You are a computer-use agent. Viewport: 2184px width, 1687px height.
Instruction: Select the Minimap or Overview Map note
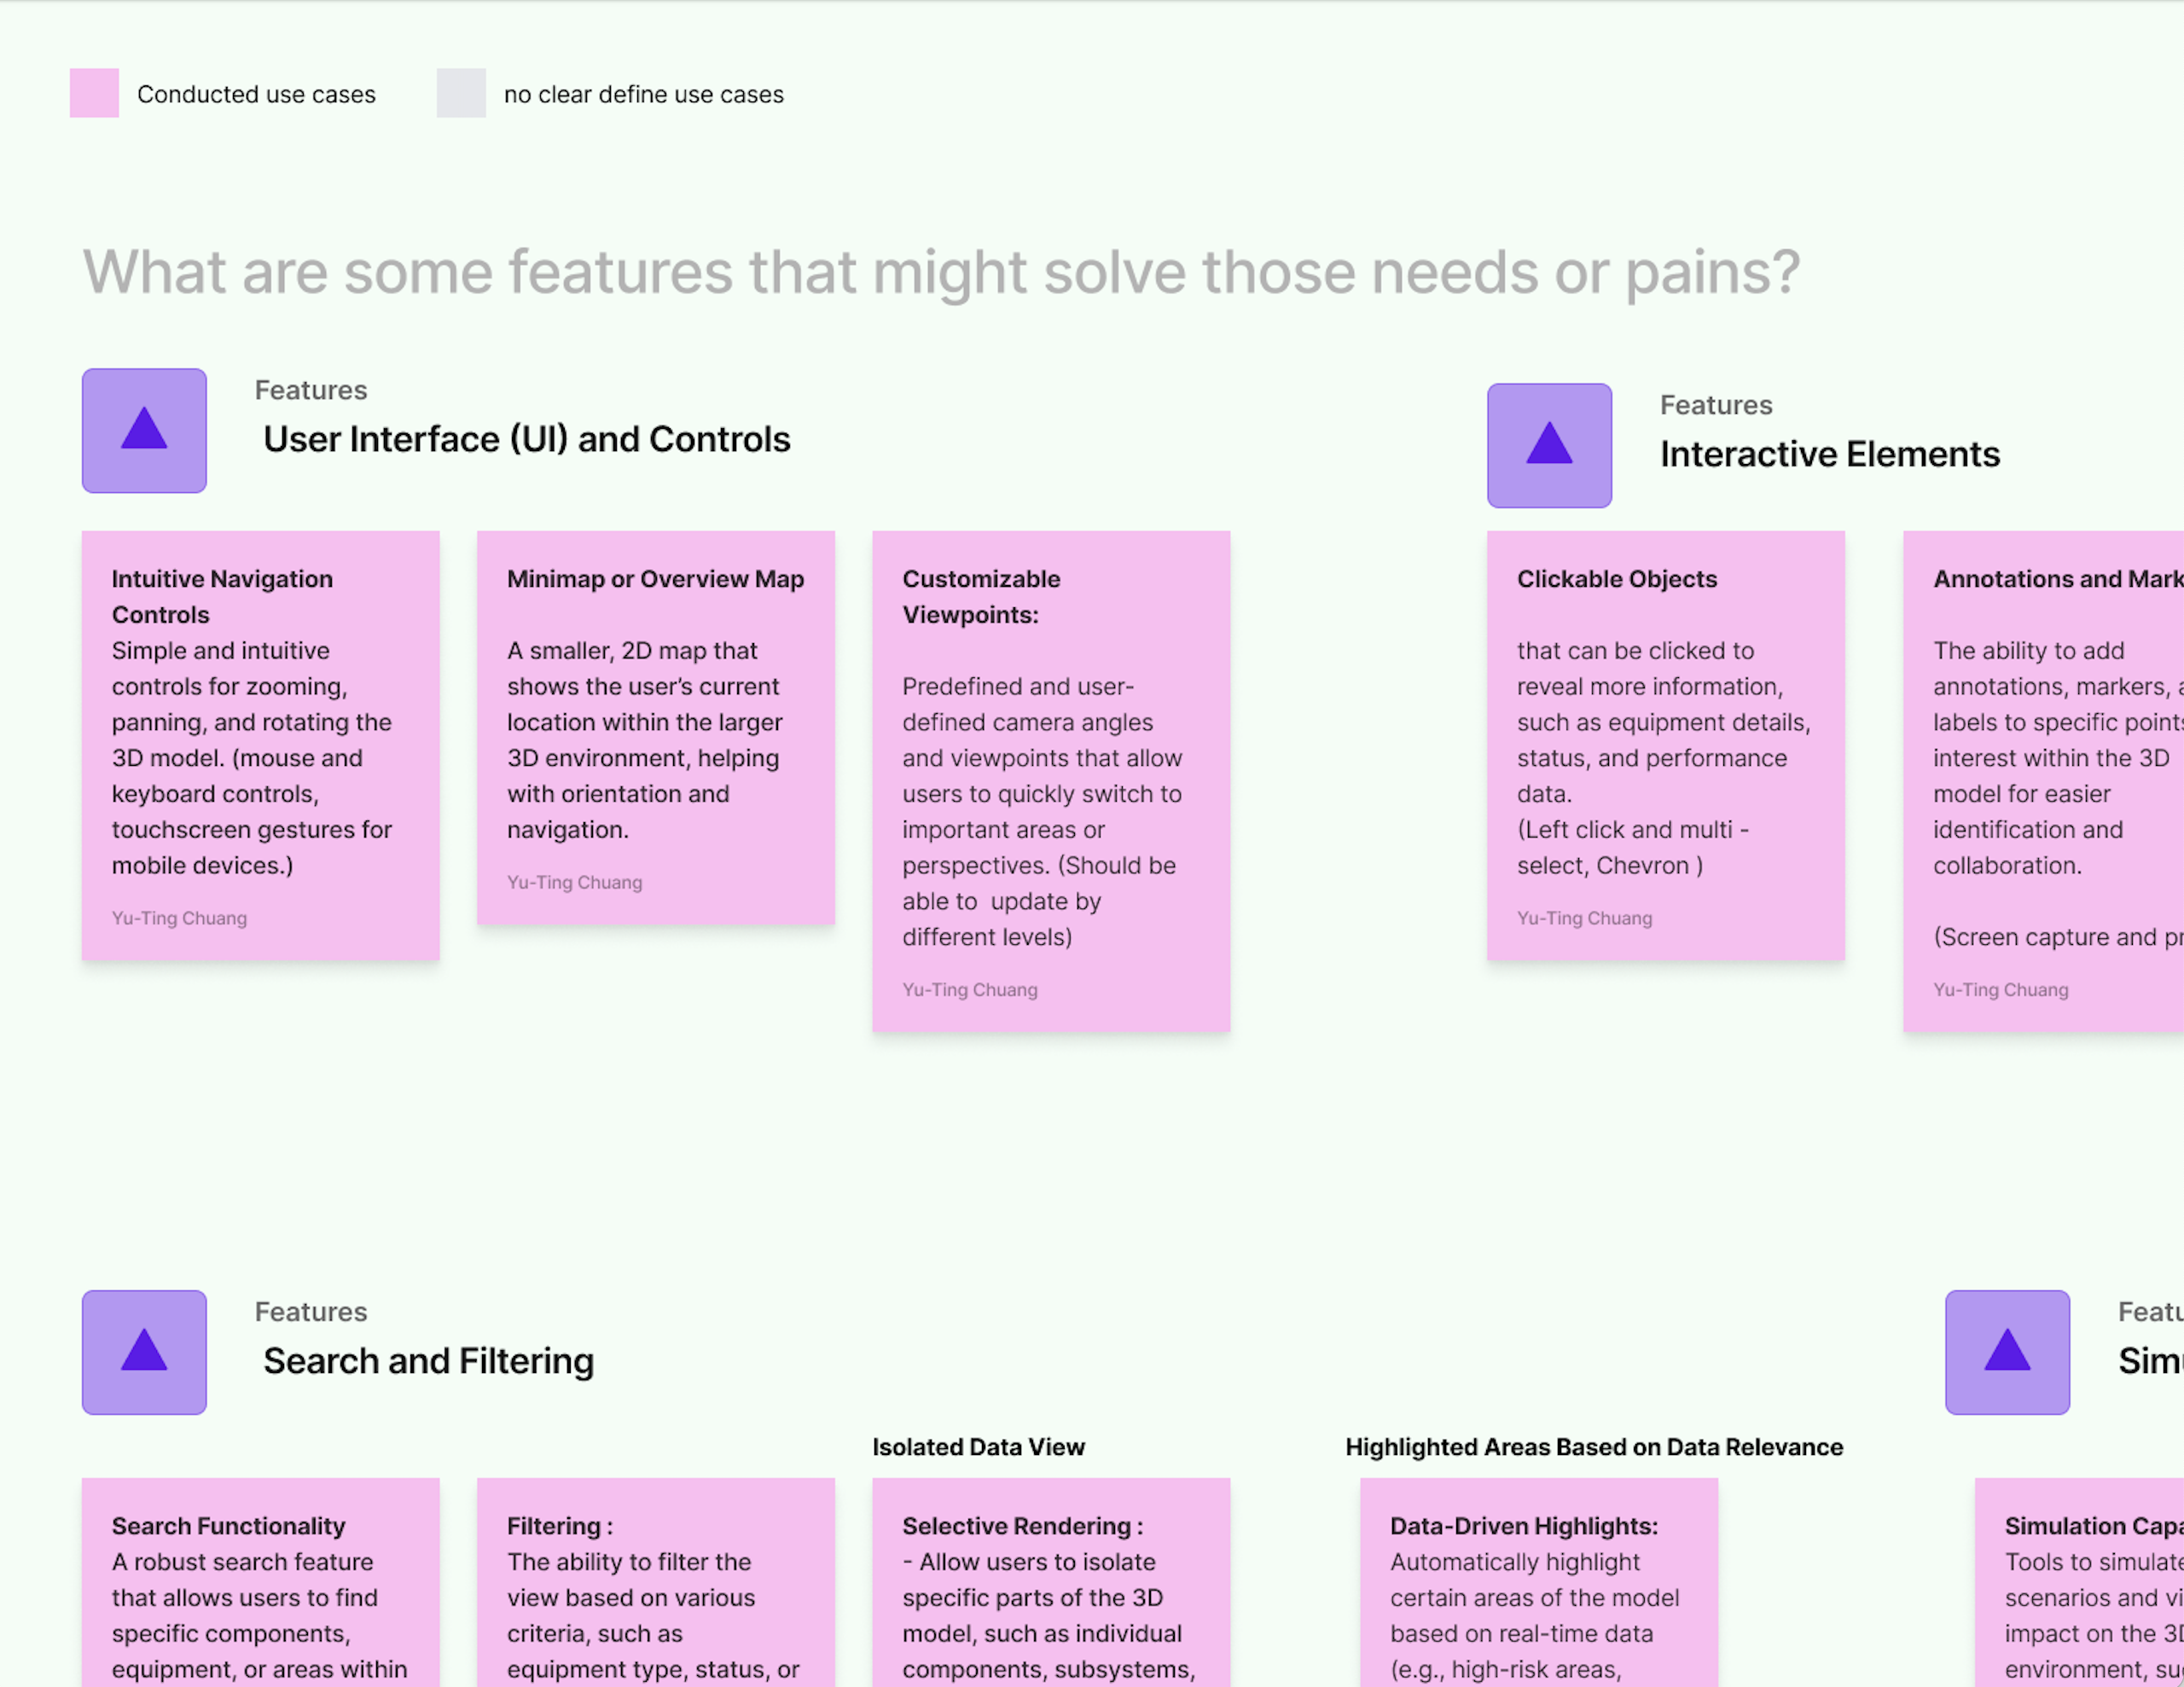click(x=655, y=727)
